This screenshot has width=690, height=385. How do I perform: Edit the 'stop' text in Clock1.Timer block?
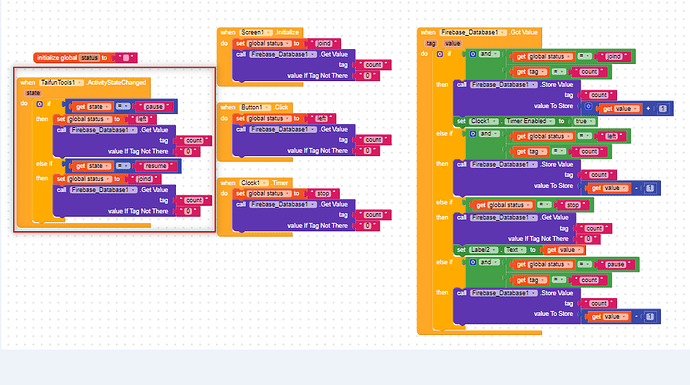(323, 194)
